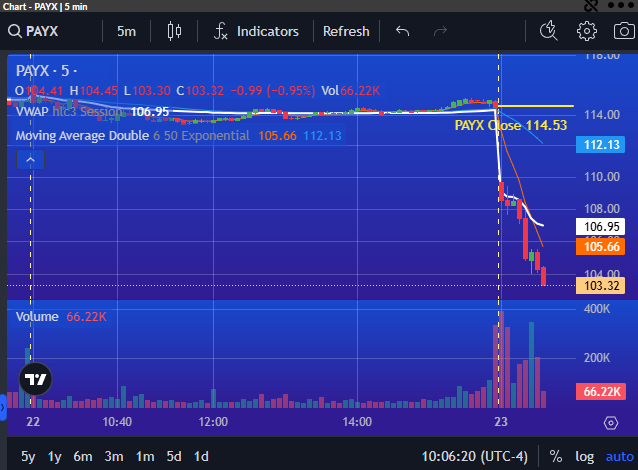Open the quick search lightning icon
638x470 pixels.
pos(549,31)
